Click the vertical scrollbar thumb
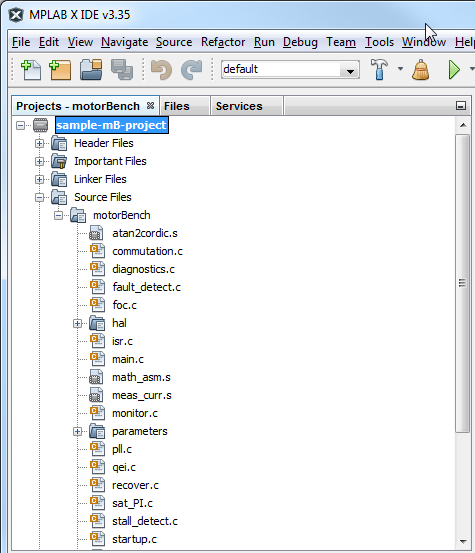Viewport: 475px width, 553px height. coord(462,283)
